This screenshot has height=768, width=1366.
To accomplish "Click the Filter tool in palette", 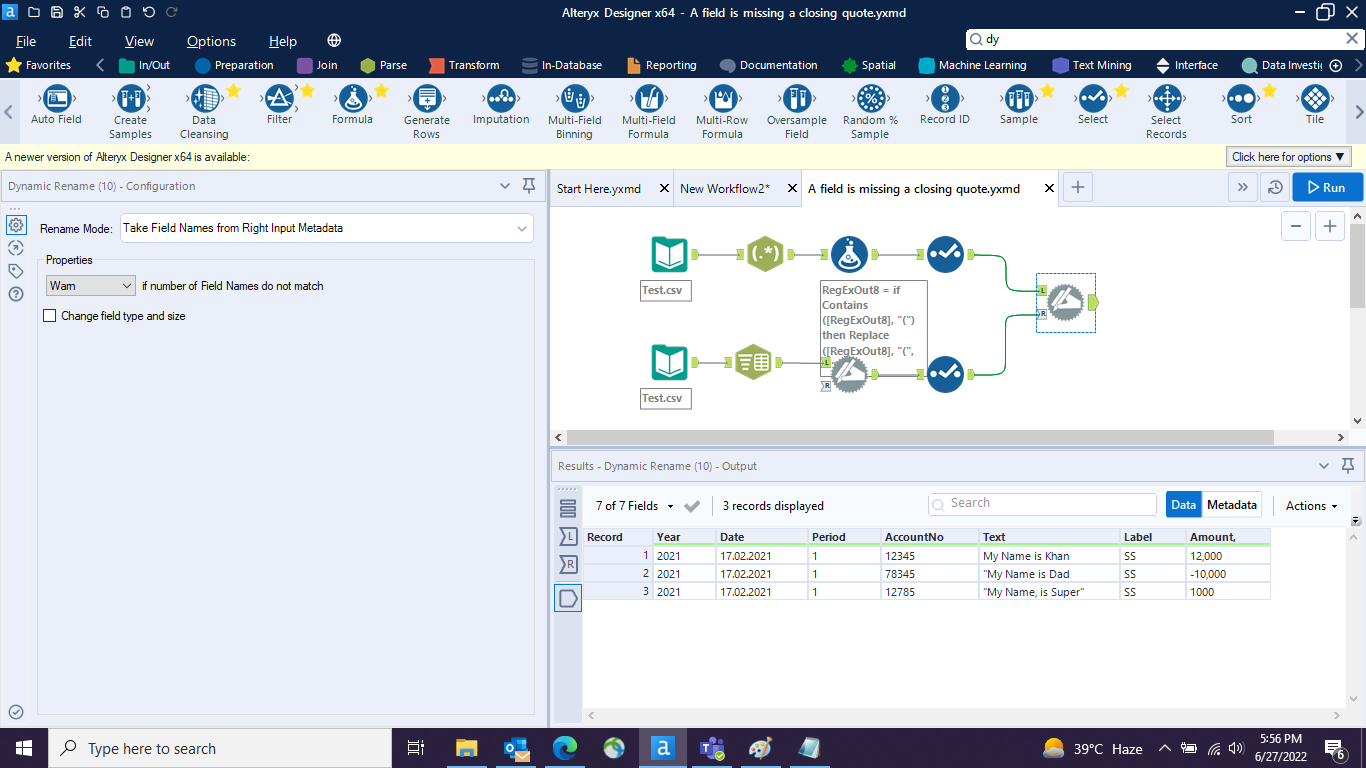I will tap(279, 100).
